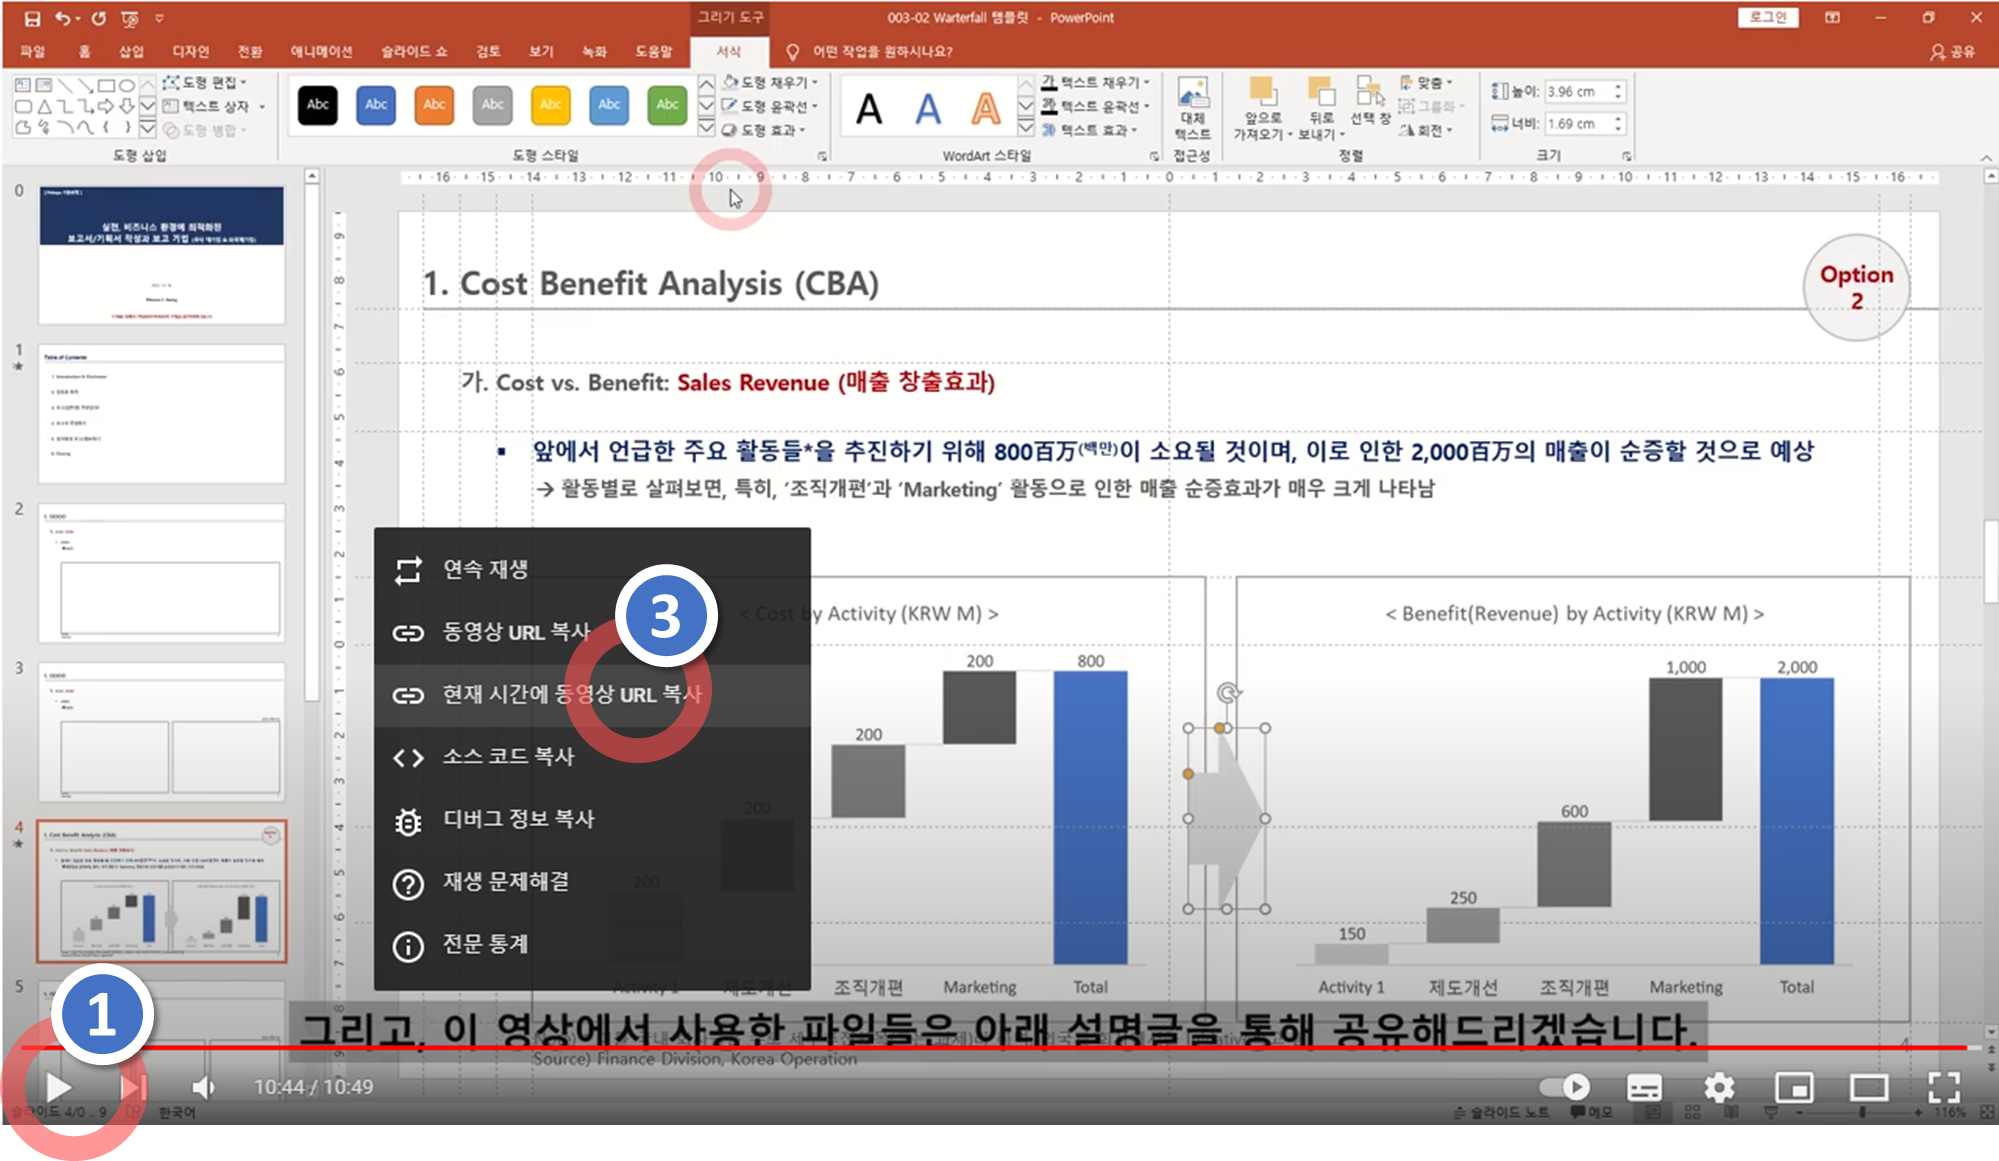Open 재생 문제해결 entry
1999x1161 pixels.
click(592, 882)
